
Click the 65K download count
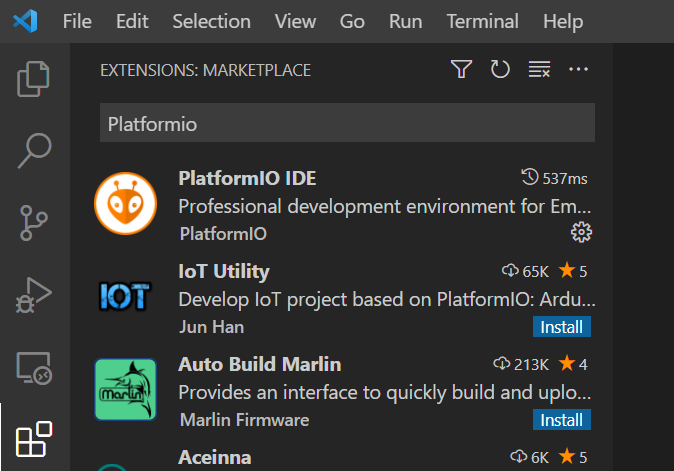(x=525, y=271)
